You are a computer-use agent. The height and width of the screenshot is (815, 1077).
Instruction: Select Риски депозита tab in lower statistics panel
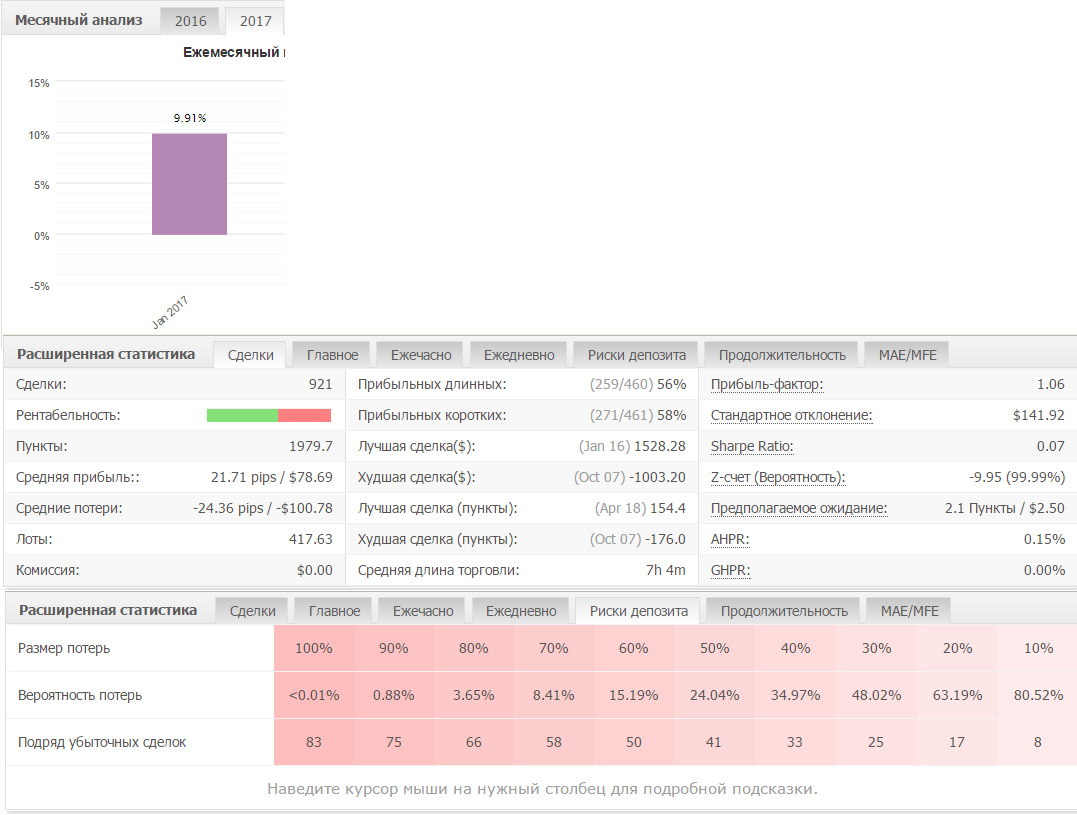click(639, 611)
